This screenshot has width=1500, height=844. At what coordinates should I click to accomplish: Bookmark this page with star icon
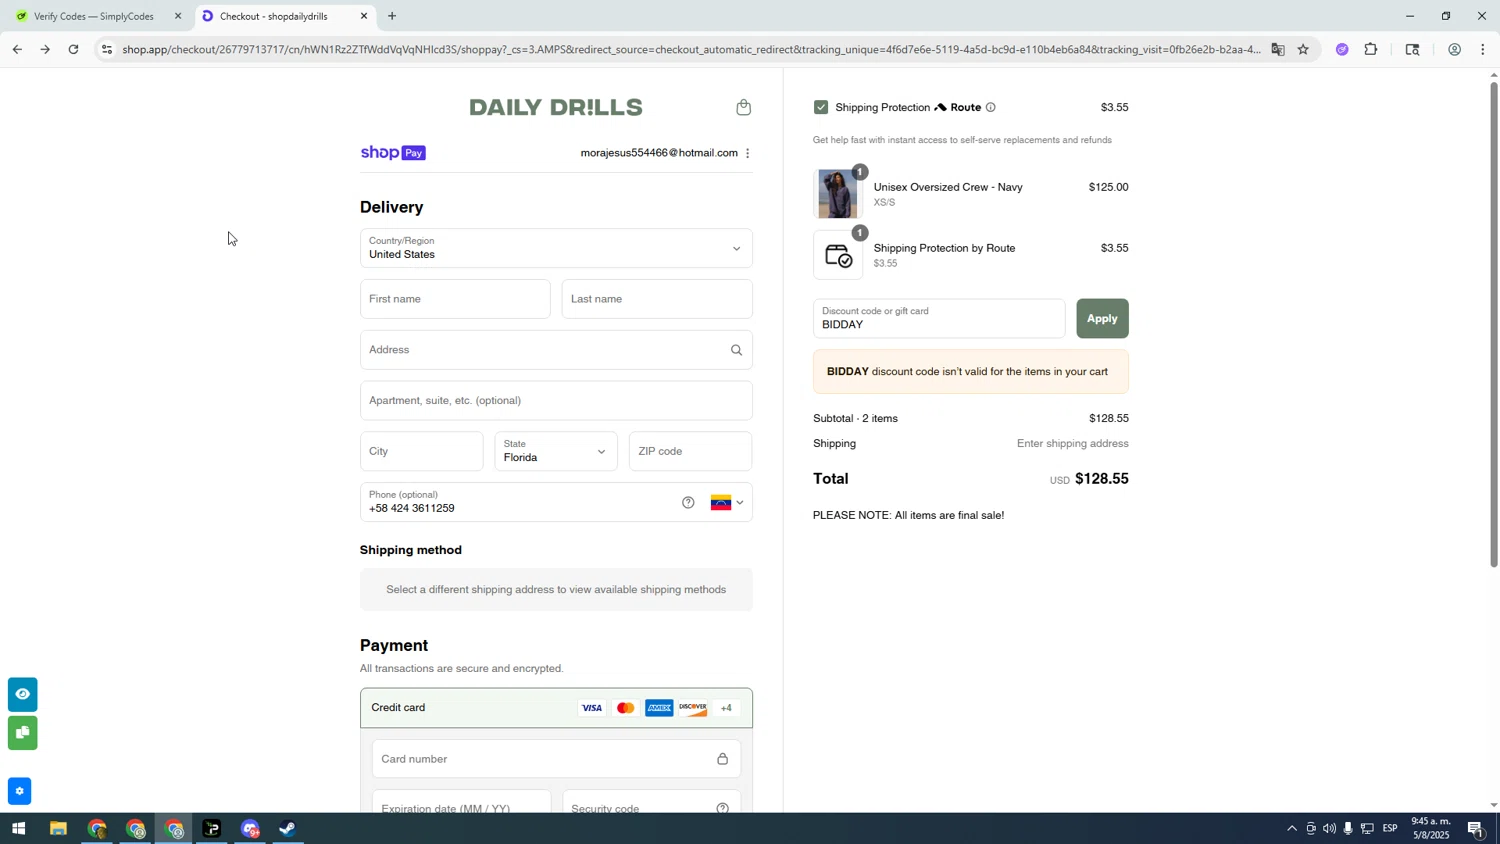(1303, 49)
